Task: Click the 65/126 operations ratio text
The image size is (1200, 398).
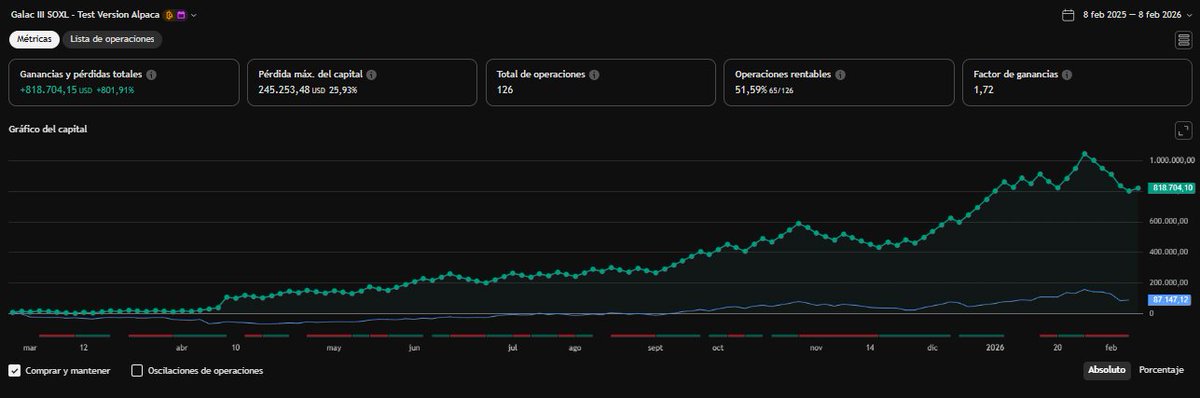Action: pos(780,90)
